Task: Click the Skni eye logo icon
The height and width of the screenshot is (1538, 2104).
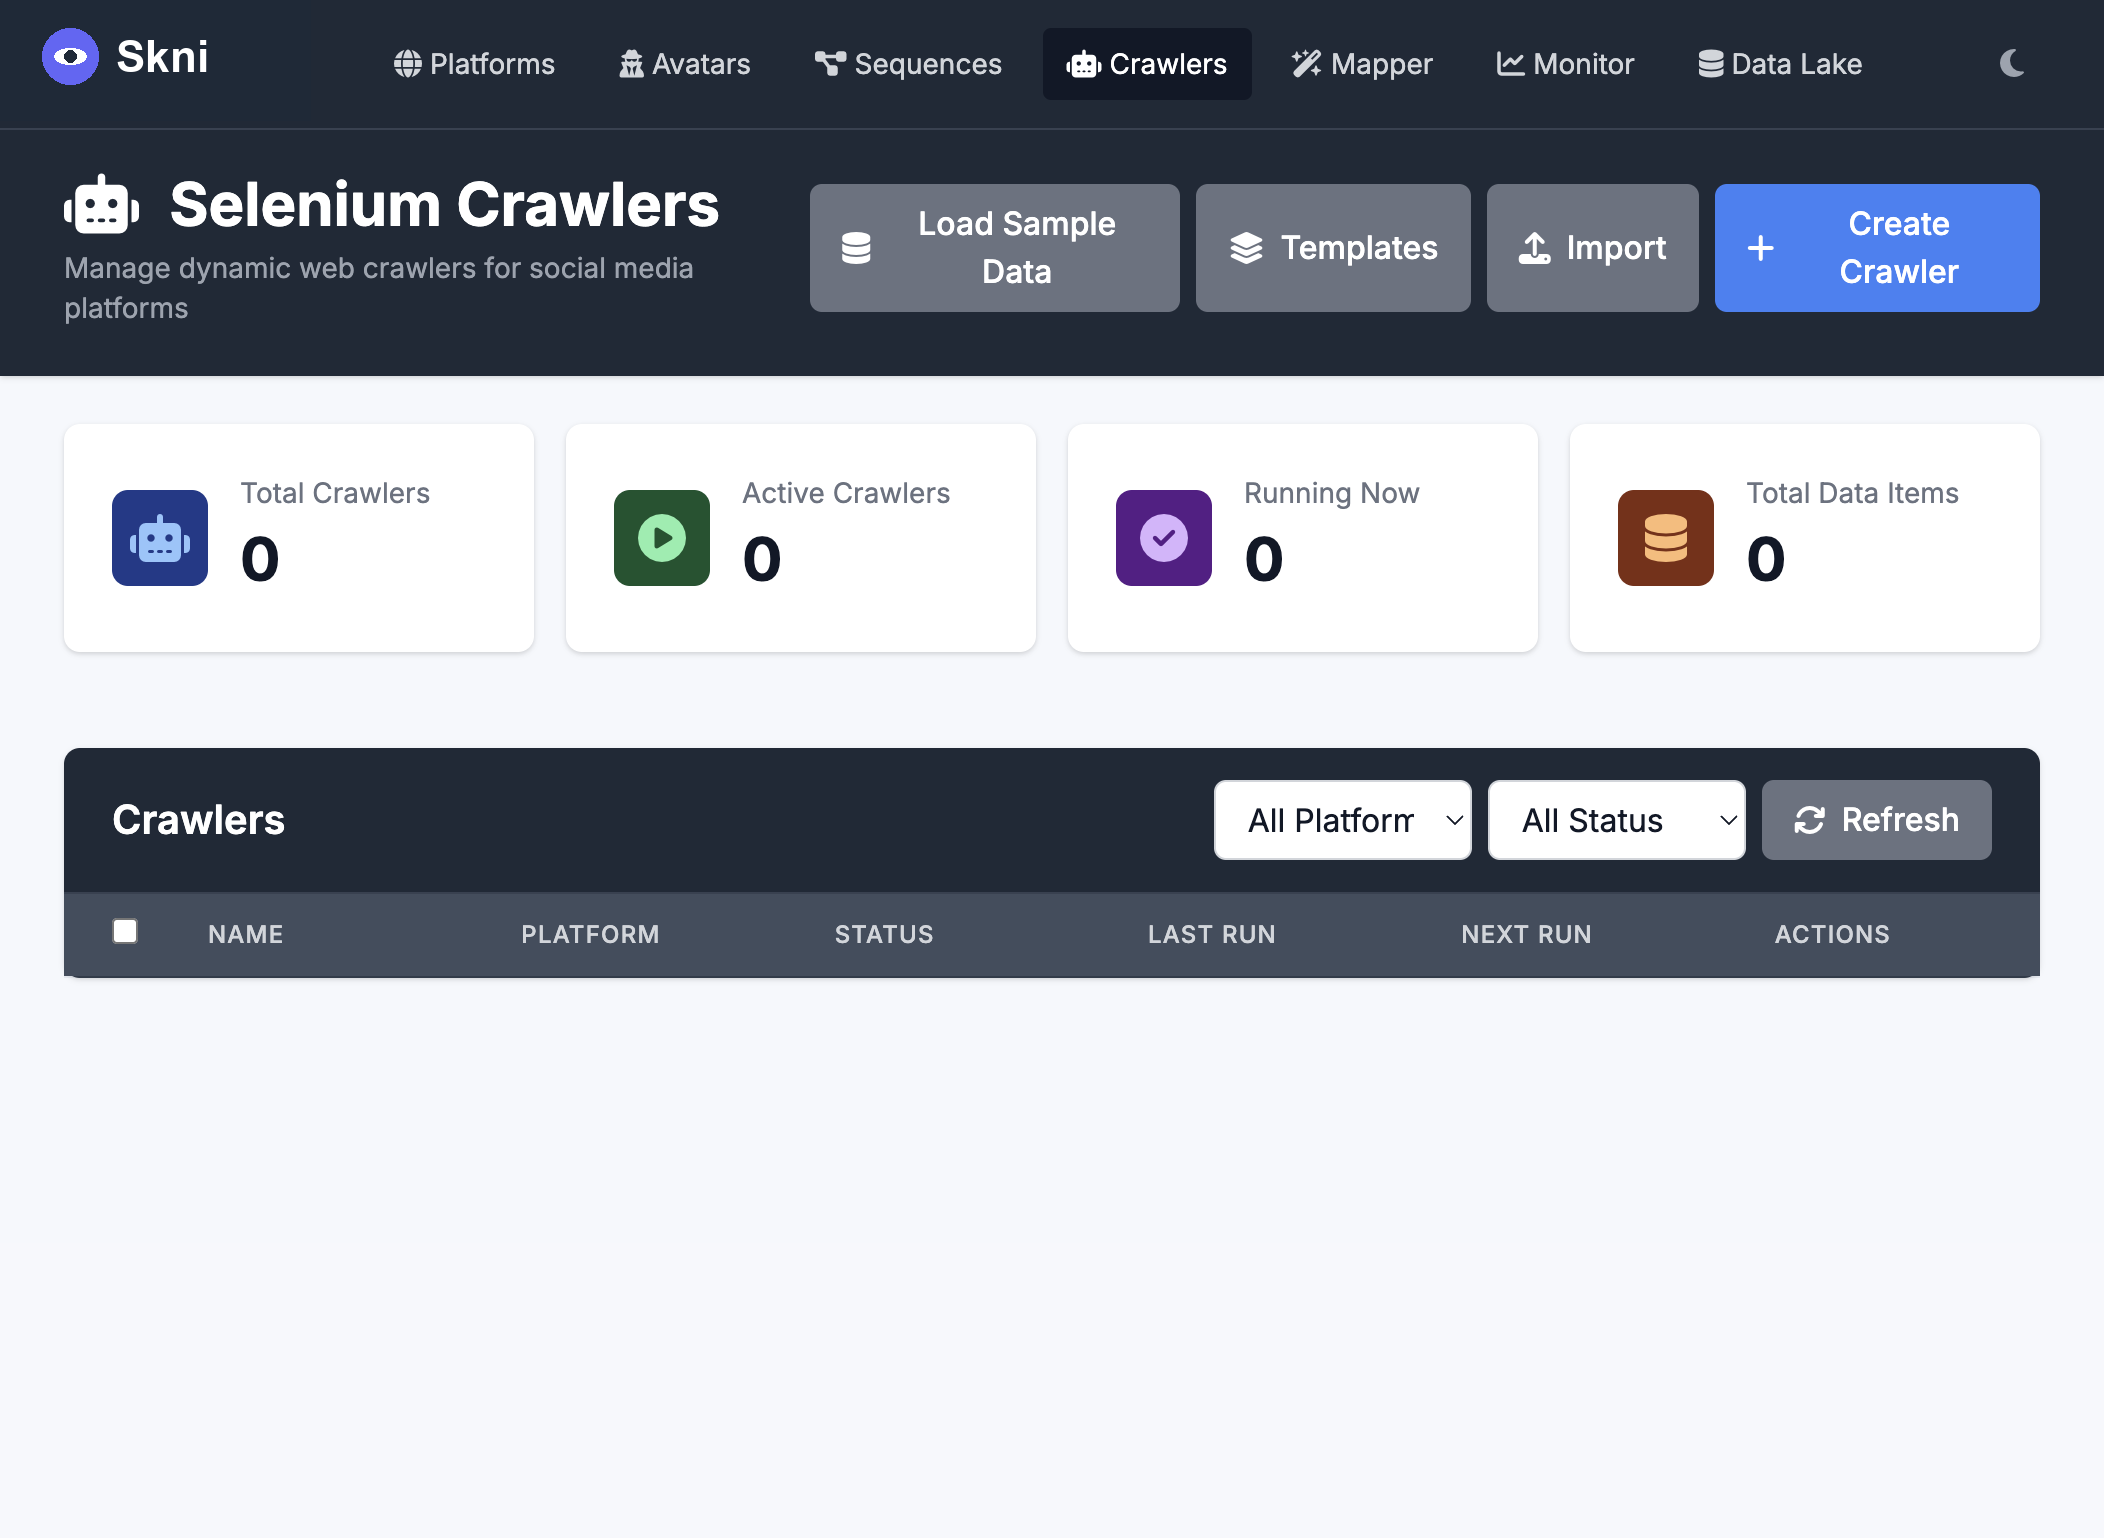Action: click(x=70, y=57)
